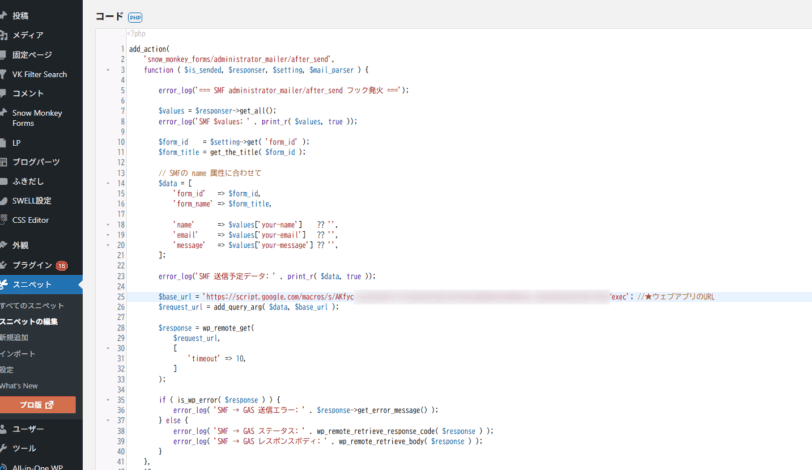The image size is (812, 470).
Task: Click the GAS レスポンスボディ log line
Action: tap(328, 442)
